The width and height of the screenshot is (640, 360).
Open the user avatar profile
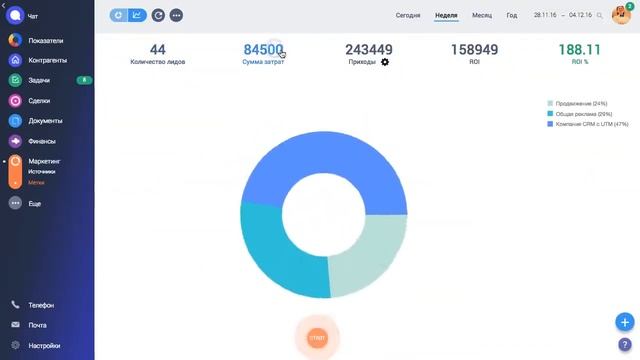(x=621, y=15)
